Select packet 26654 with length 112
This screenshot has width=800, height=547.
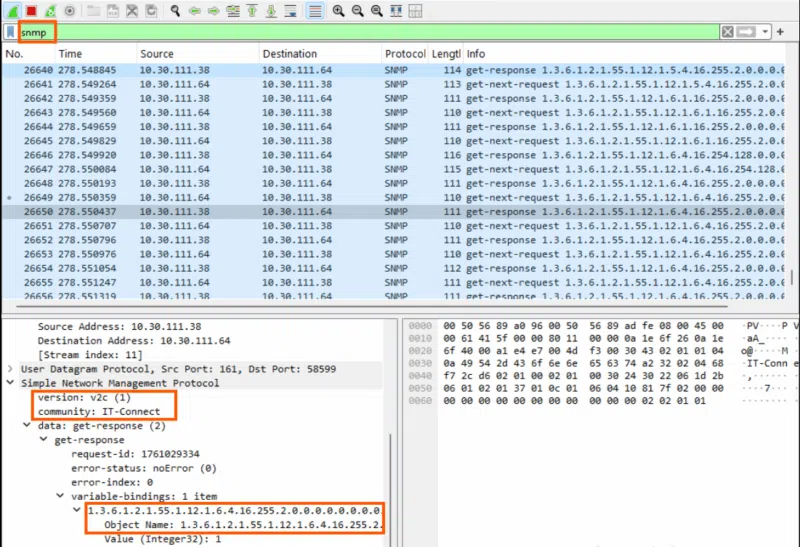point(393,268)
